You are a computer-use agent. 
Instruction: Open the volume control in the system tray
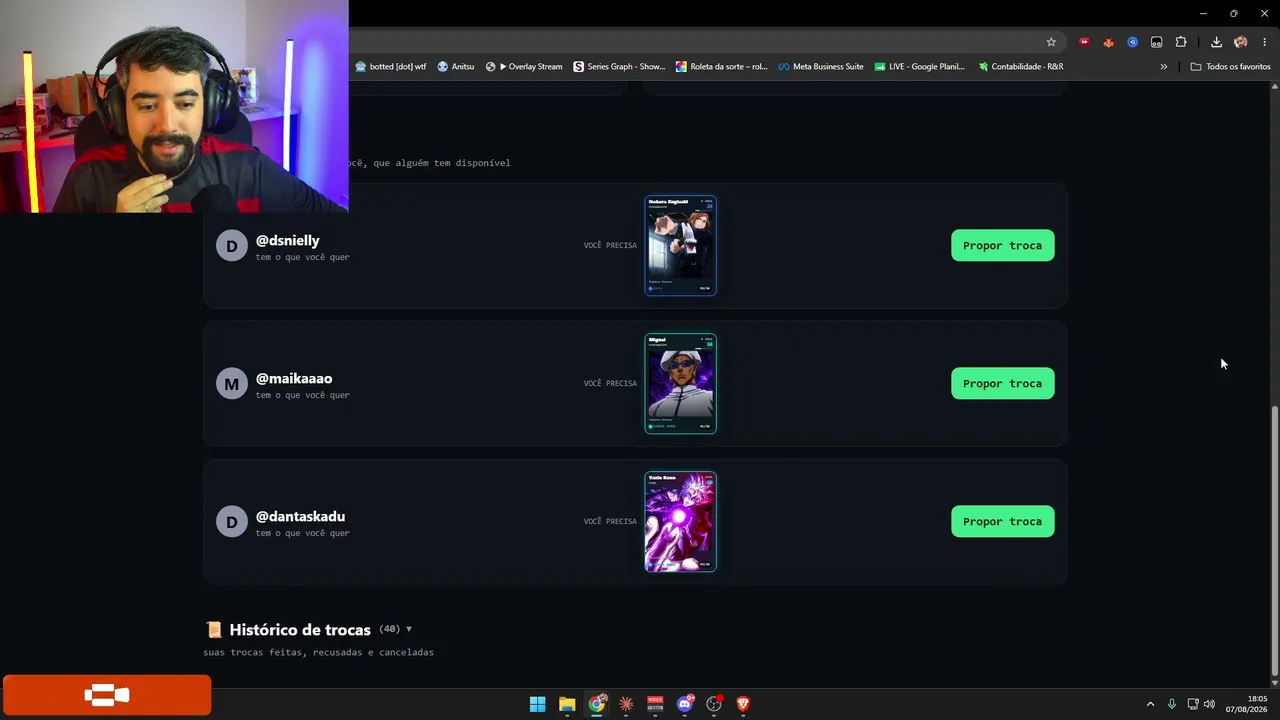tap(1209, 704)
